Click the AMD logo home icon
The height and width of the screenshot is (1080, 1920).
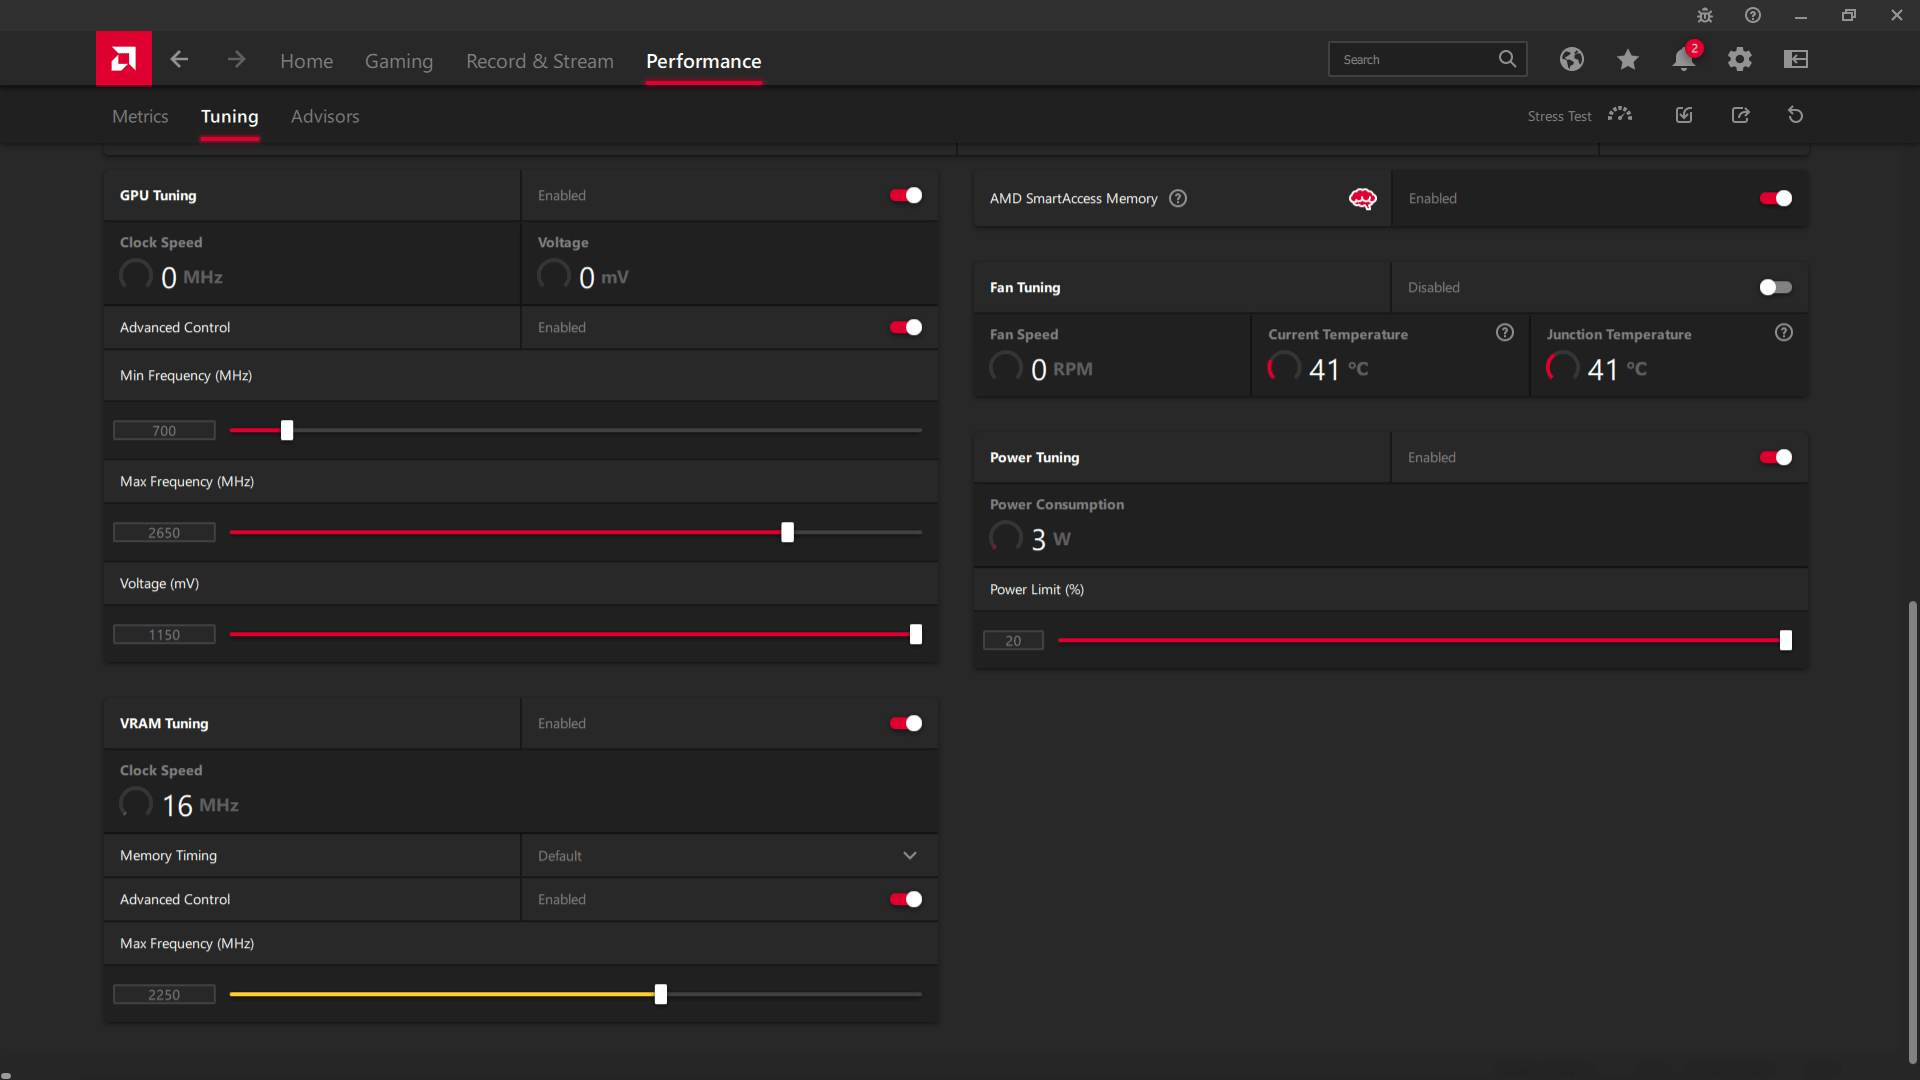[x=124, y=59]
